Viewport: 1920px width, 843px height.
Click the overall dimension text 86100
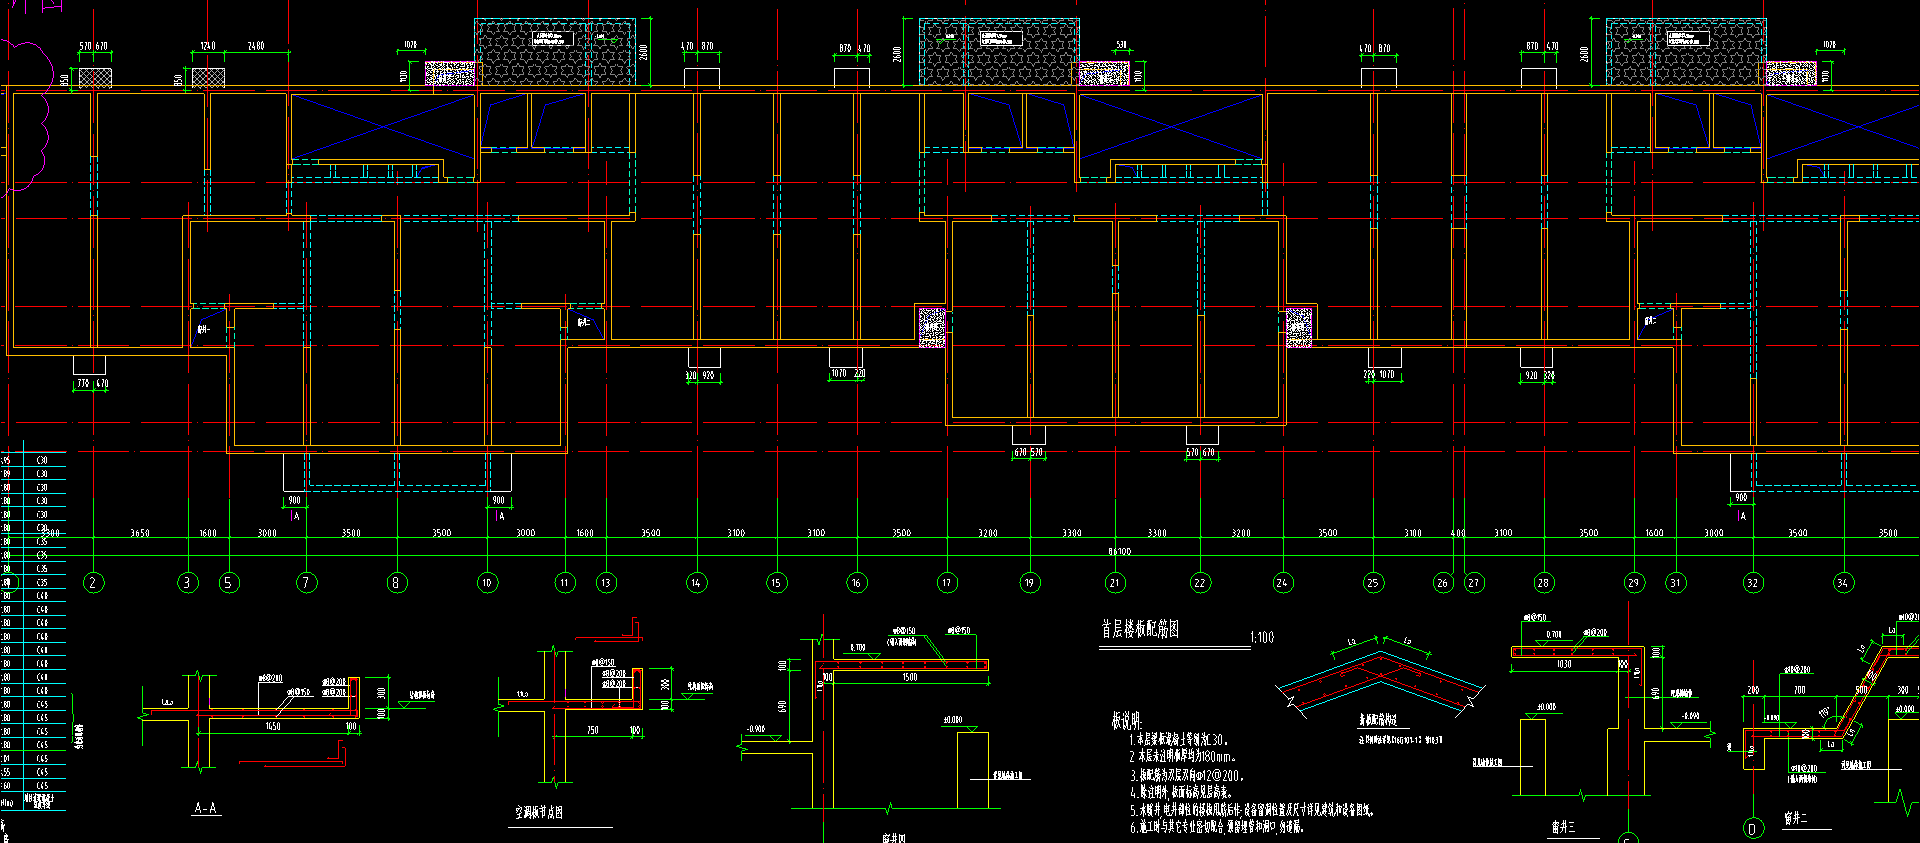(x=1120, y=551)
